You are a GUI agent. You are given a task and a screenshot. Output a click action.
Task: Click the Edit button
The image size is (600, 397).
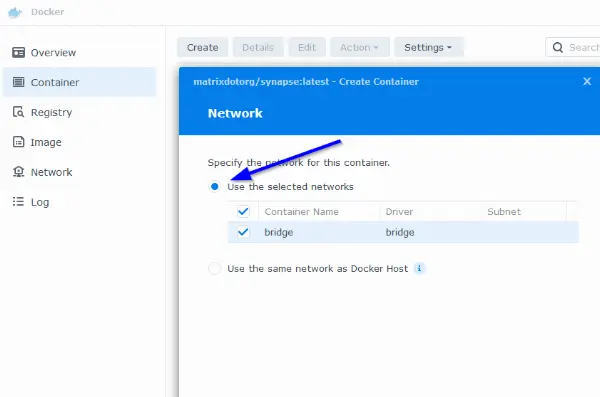coord(307,47)
